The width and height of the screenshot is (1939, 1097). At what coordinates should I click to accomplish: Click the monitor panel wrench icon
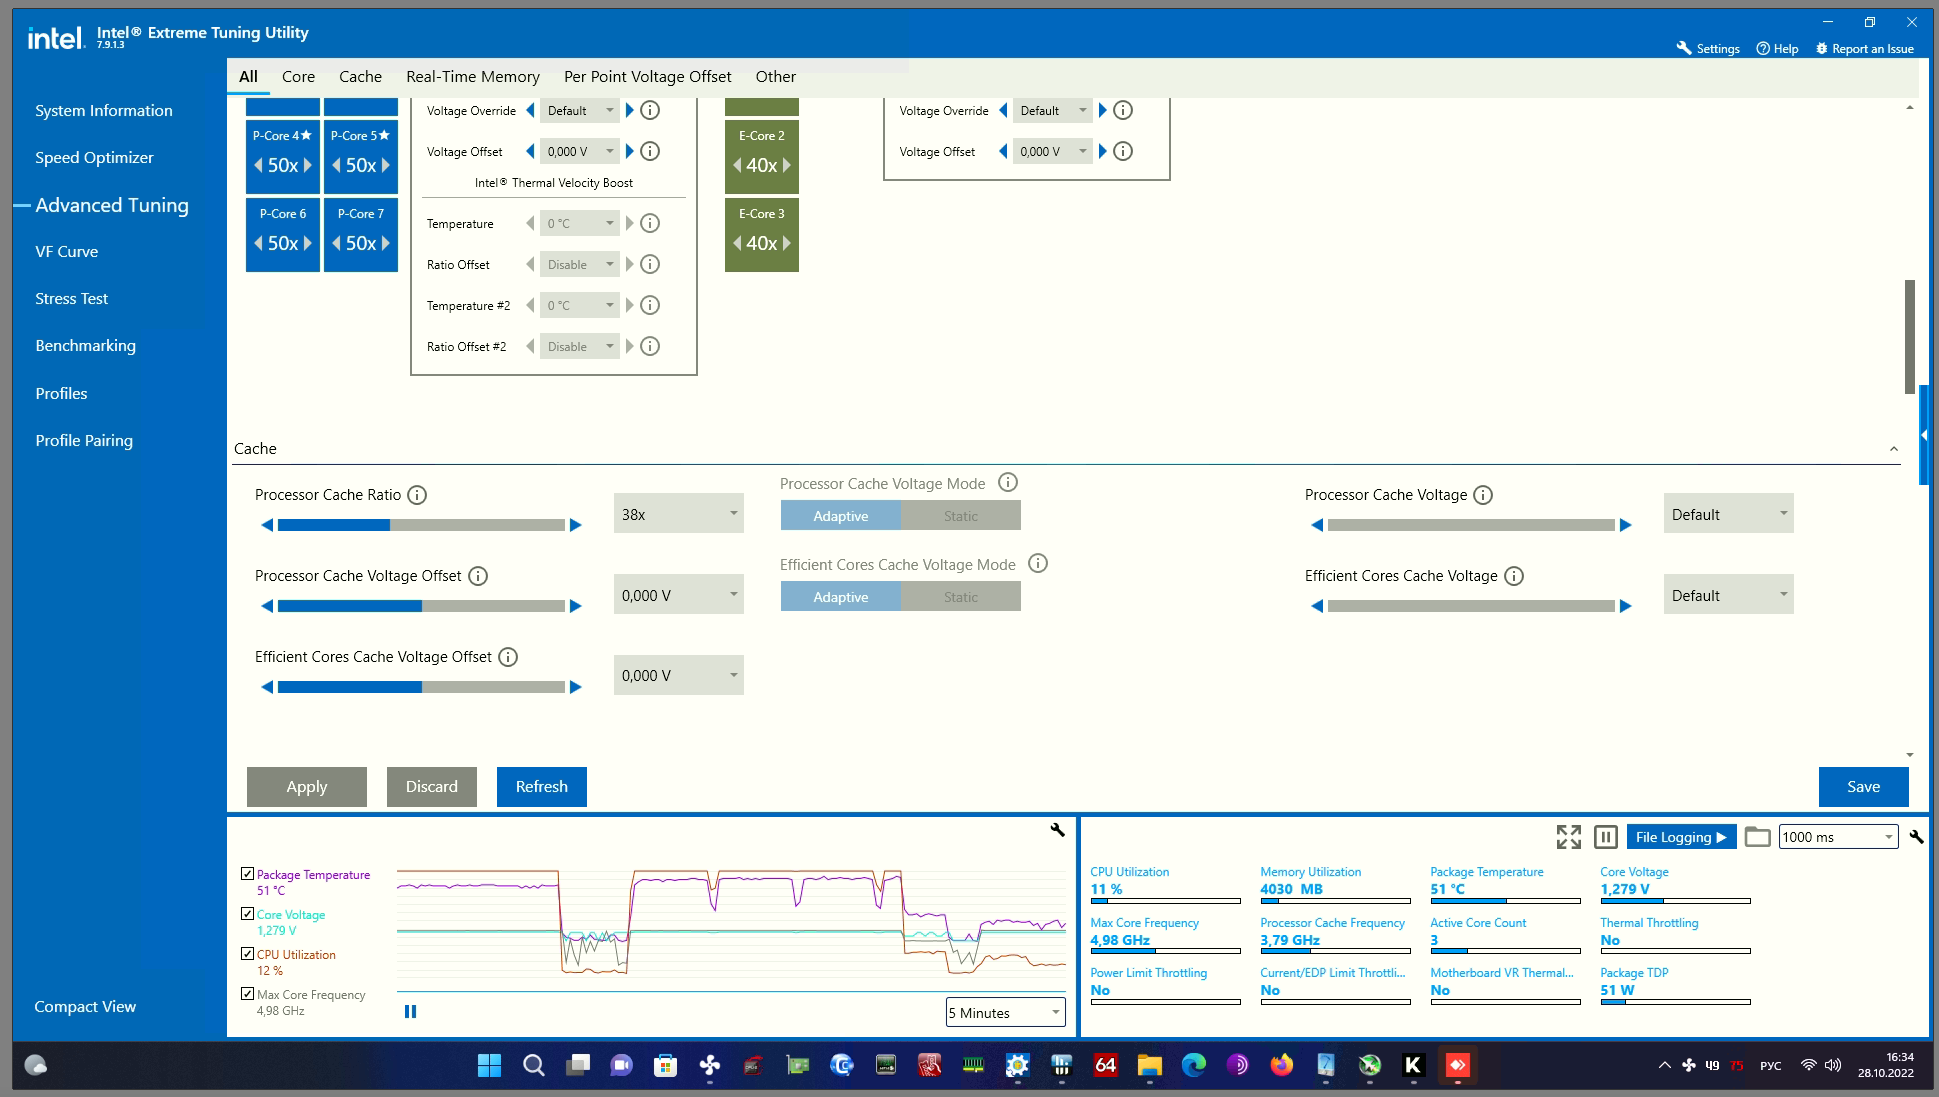pyautogui.click(x=1915, y=837)
